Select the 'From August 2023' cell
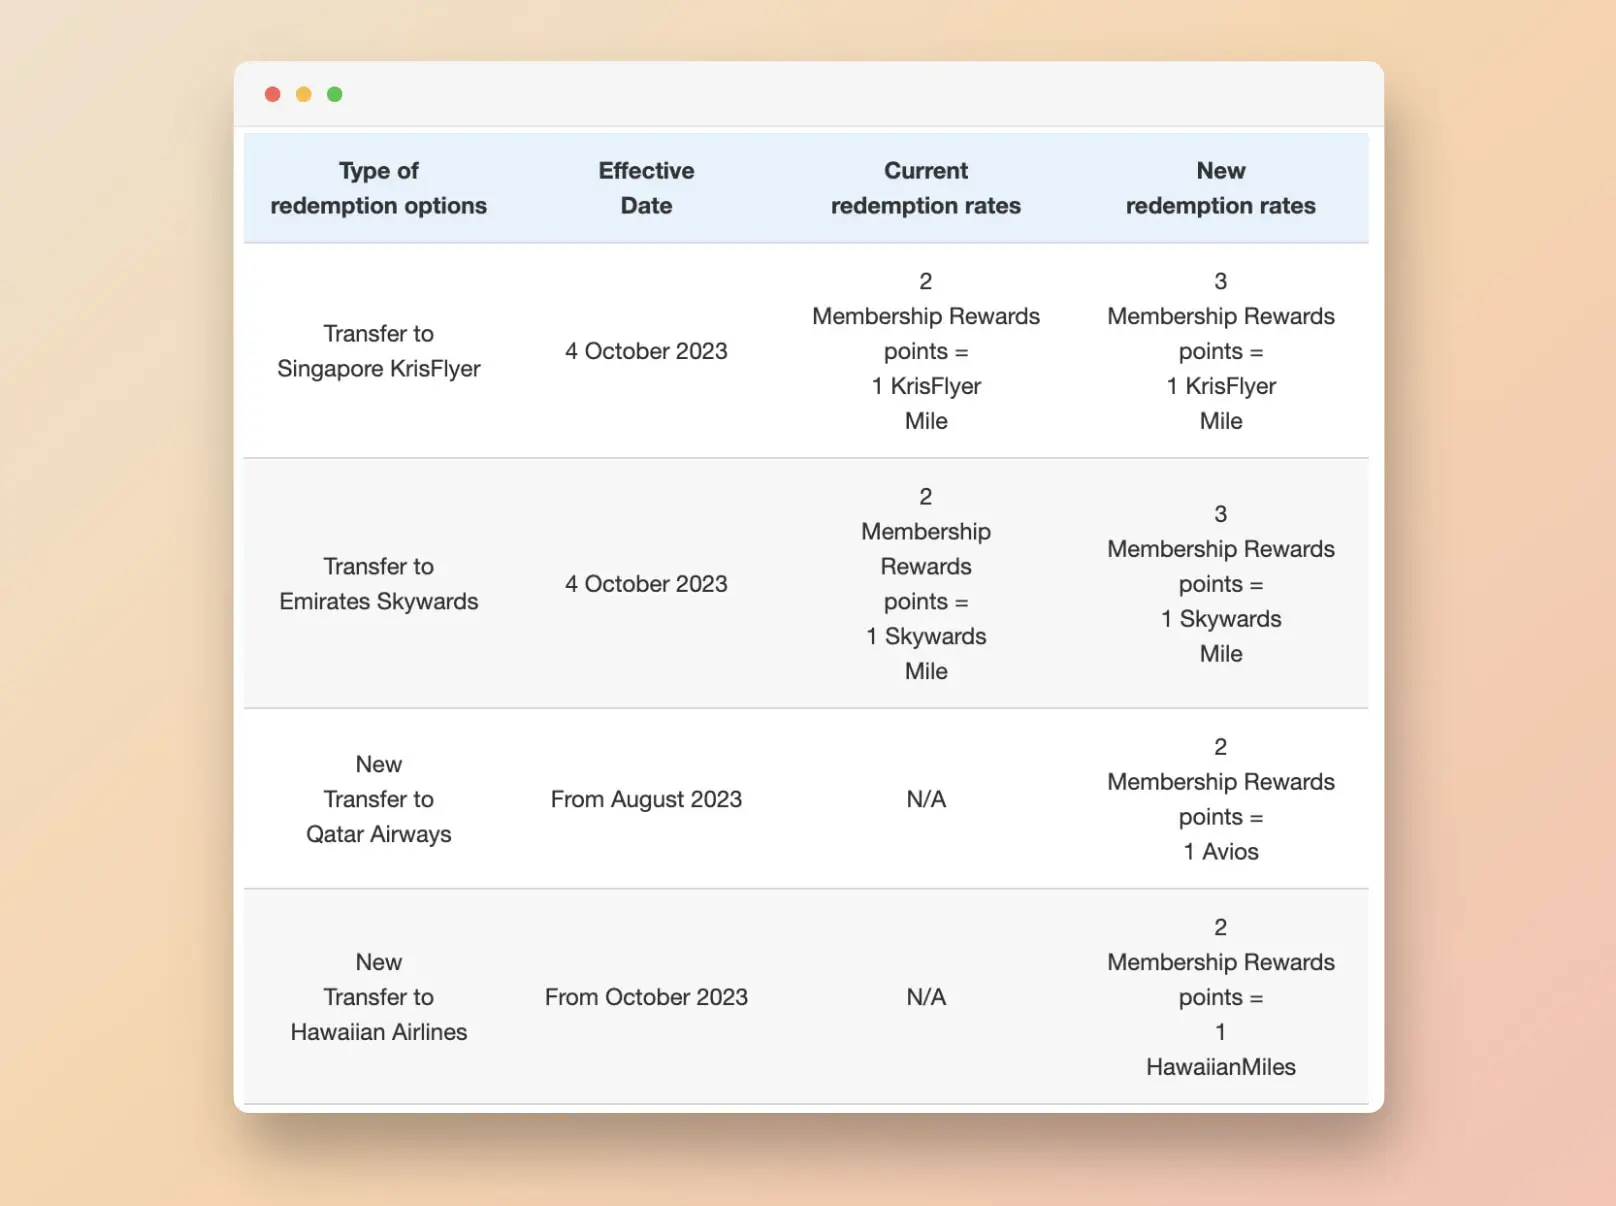 pos(646,799)
